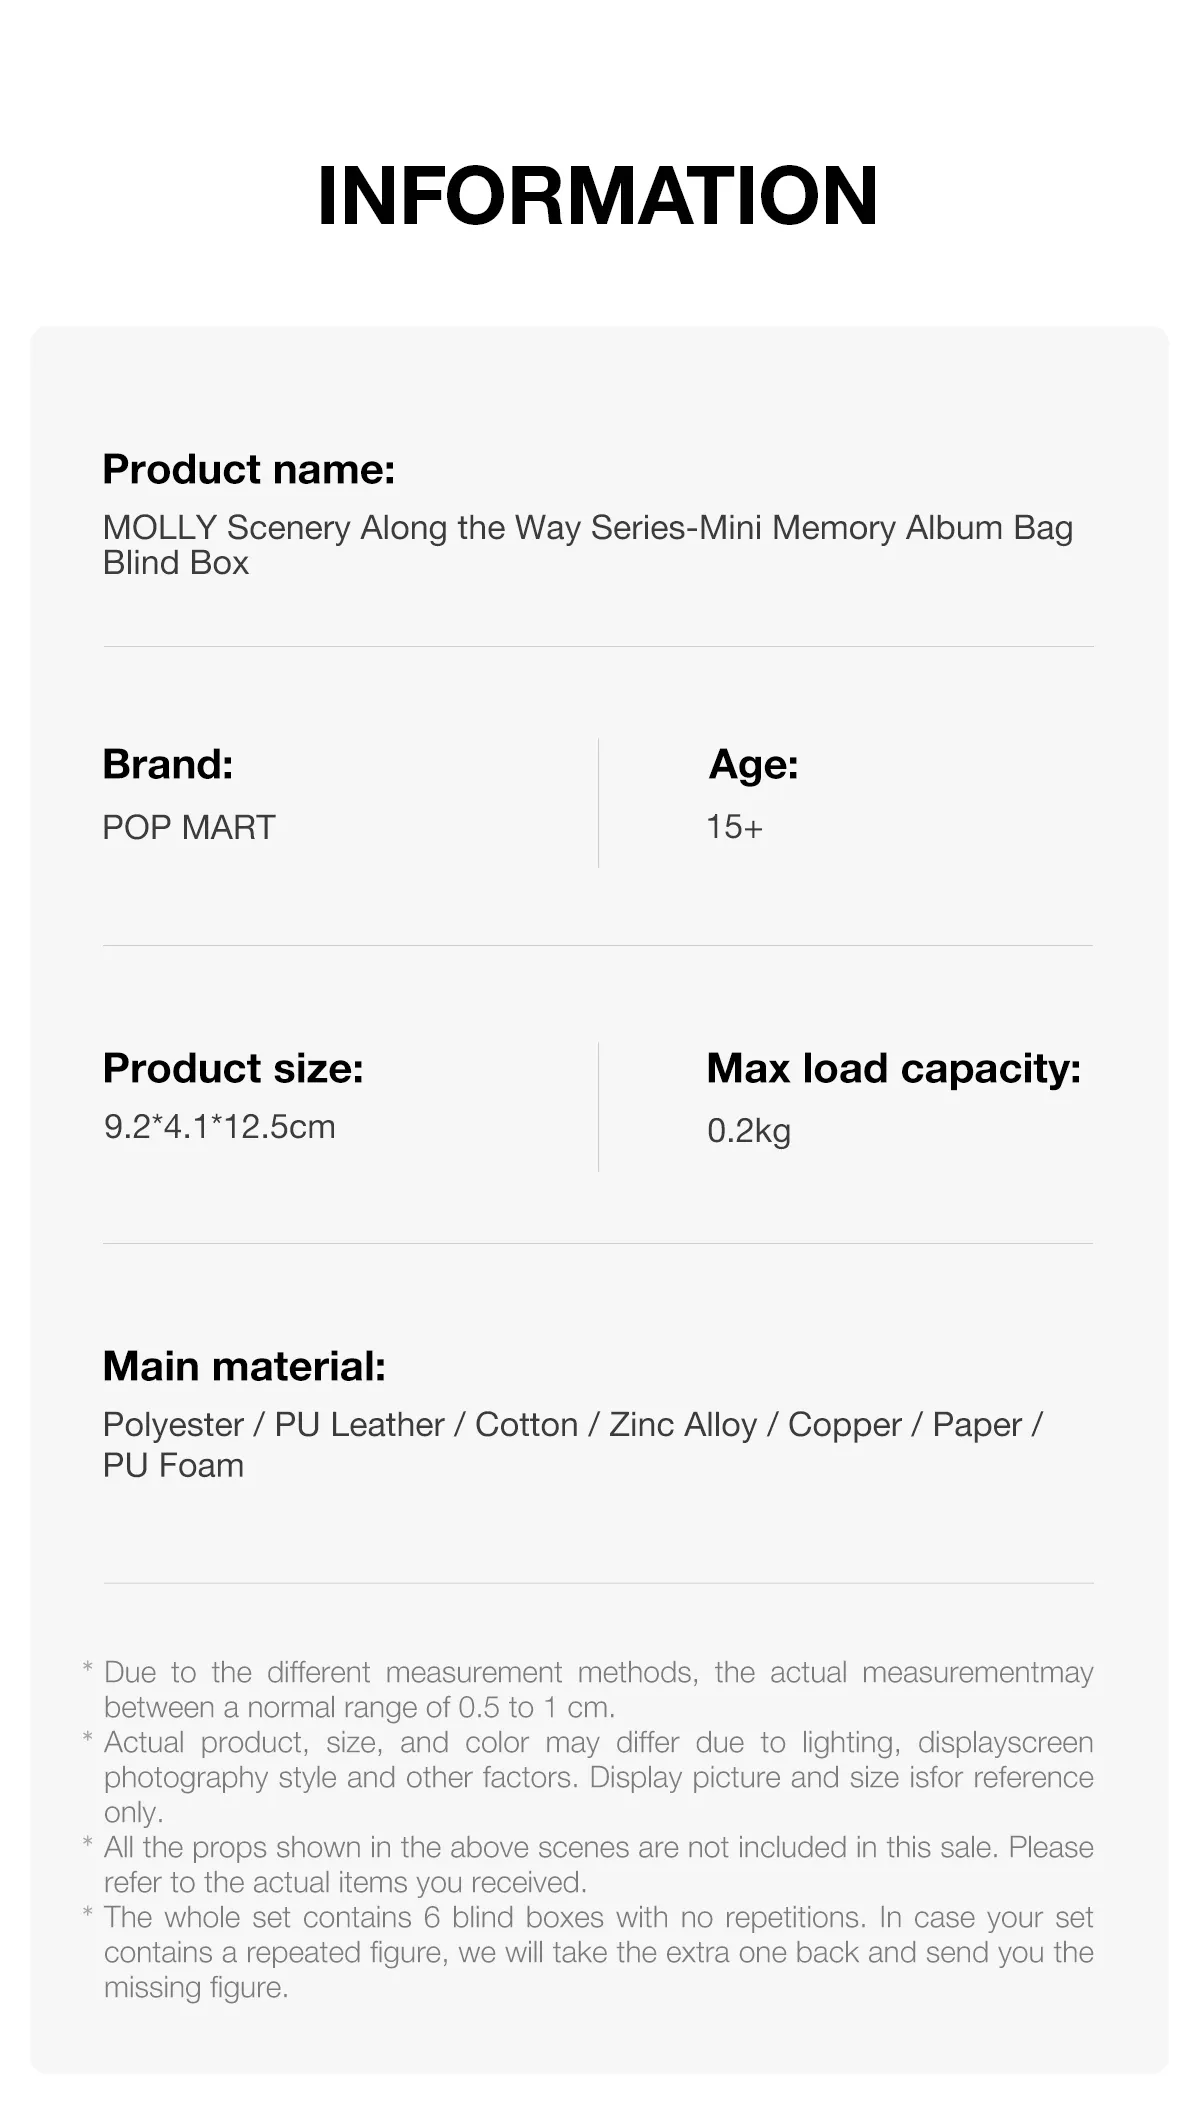
Task: Select the POP MART brand value
Action: point(189,828)
